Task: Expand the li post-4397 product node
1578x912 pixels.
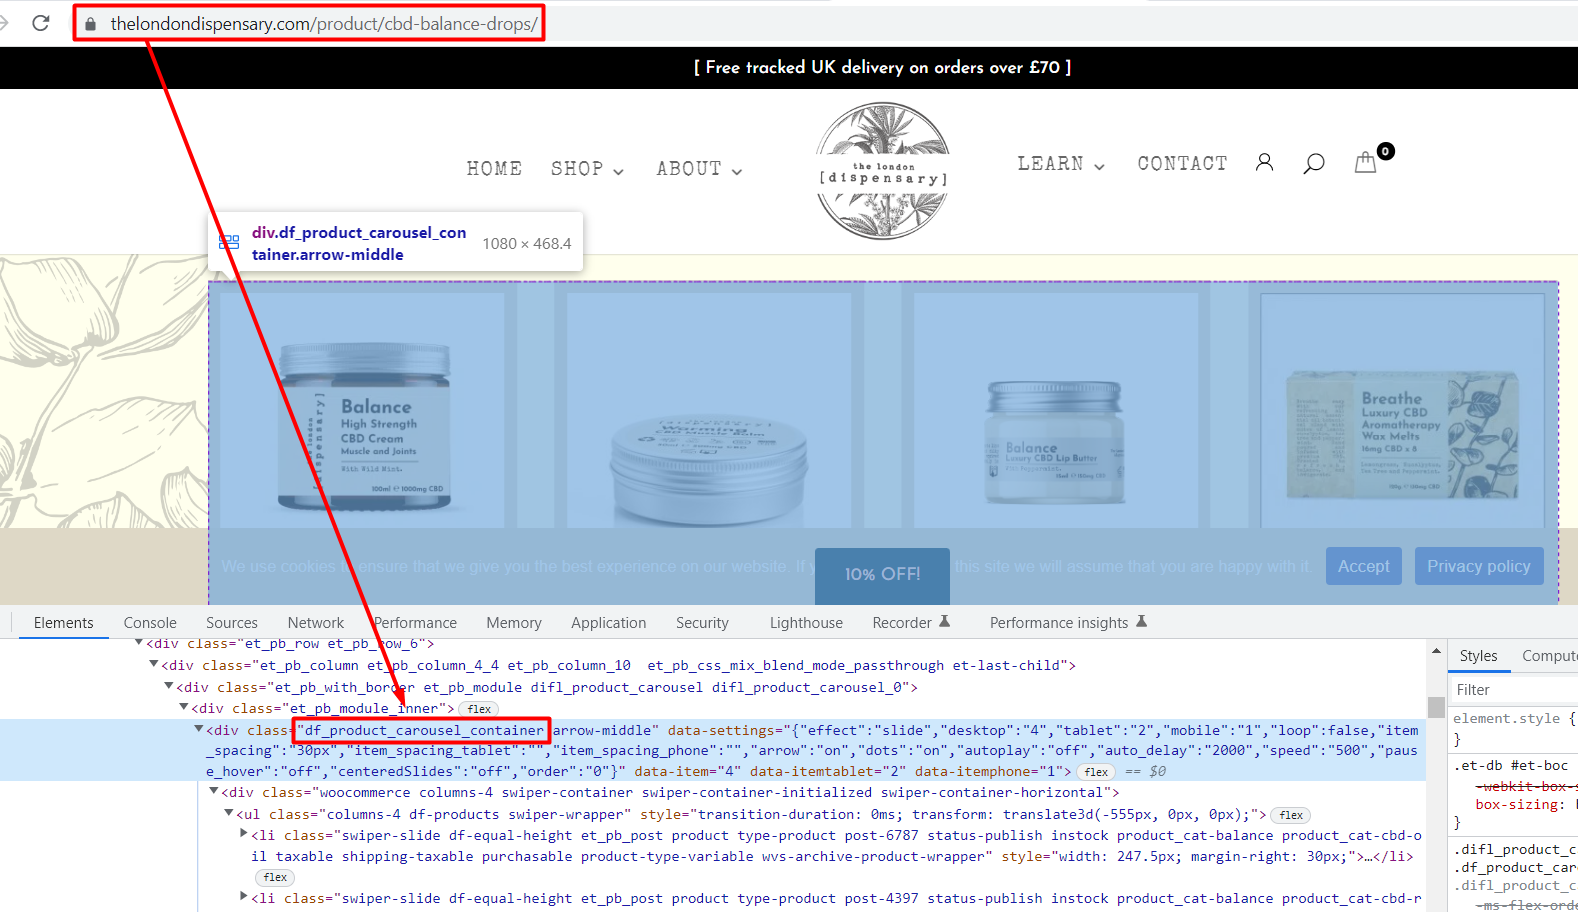Action: pos(244,897)
